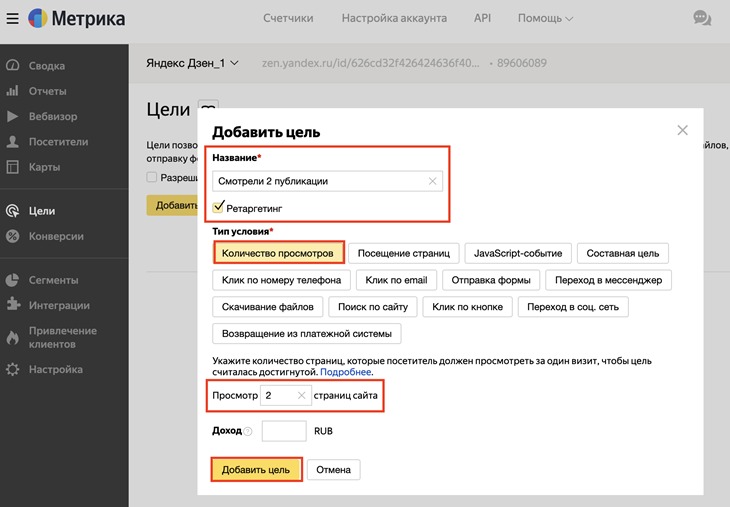Select Поиск по сайту condition type

point(372,307)
